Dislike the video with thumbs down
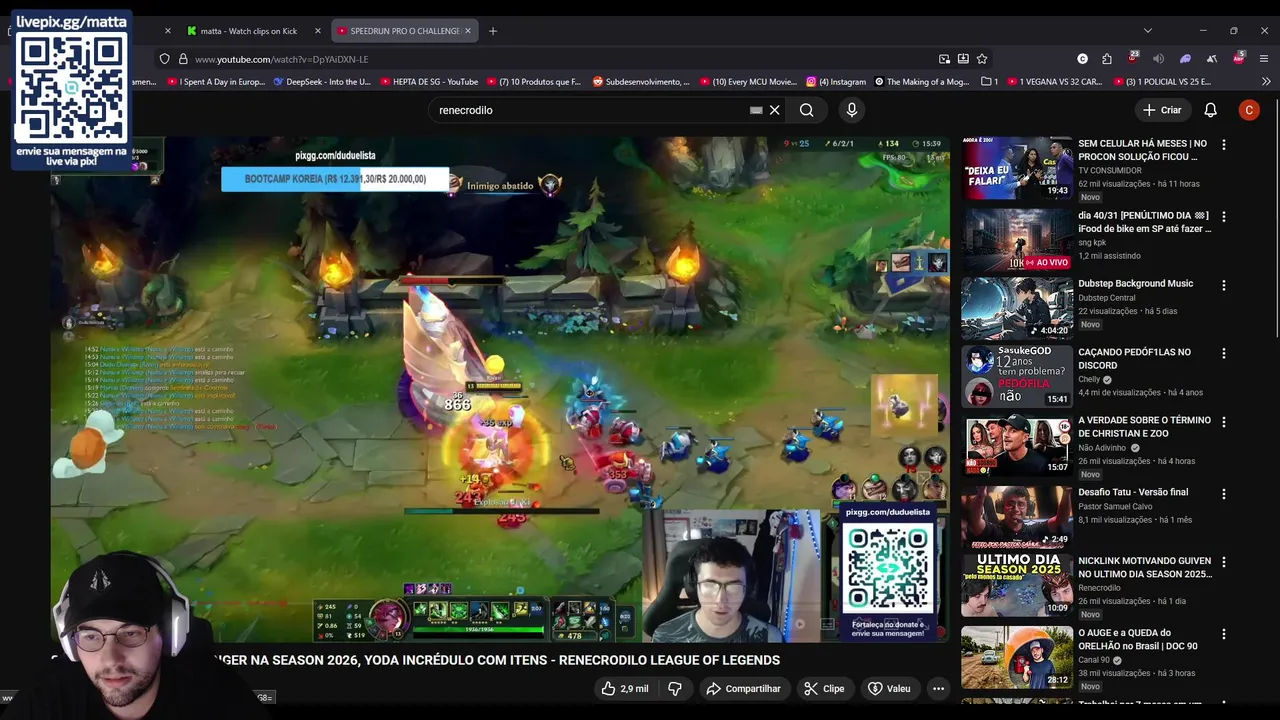1280x720 pixels. [x=675, y=688]
